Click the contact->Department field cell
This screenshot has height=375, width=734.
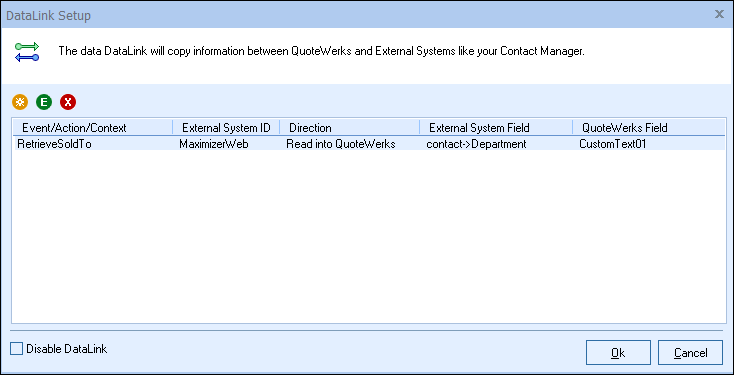[476, 144]
